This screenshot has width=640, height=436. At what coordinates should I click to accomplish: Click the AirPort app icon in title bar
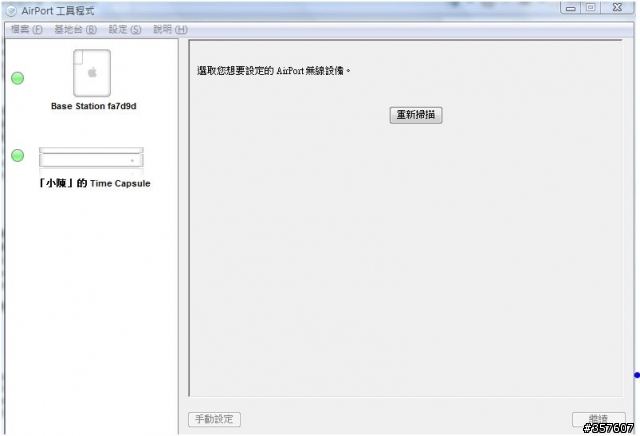coord(11,11)
